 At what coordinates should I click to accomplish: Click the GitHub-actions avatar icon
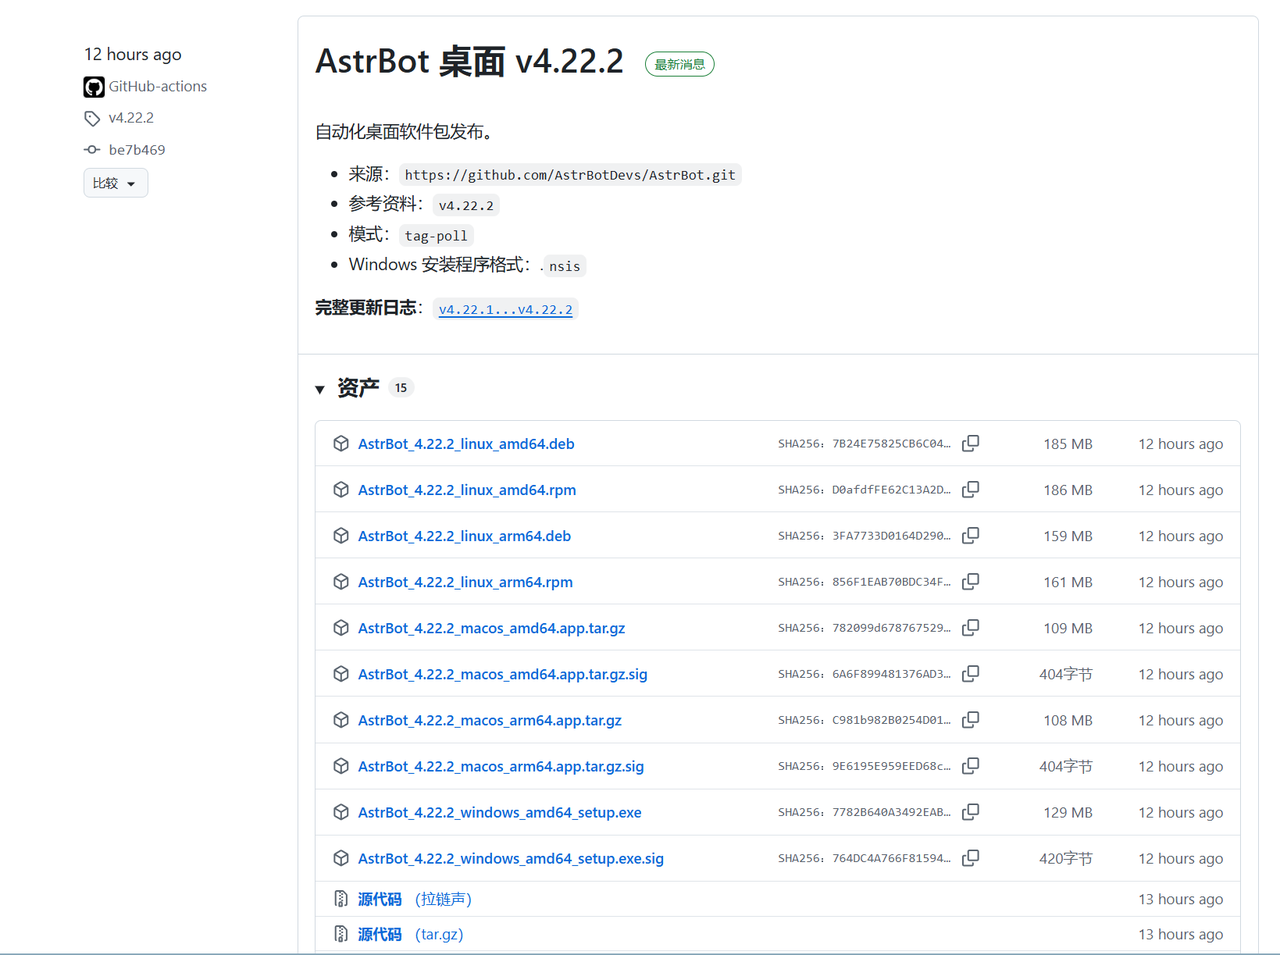[x=94, y=87]
